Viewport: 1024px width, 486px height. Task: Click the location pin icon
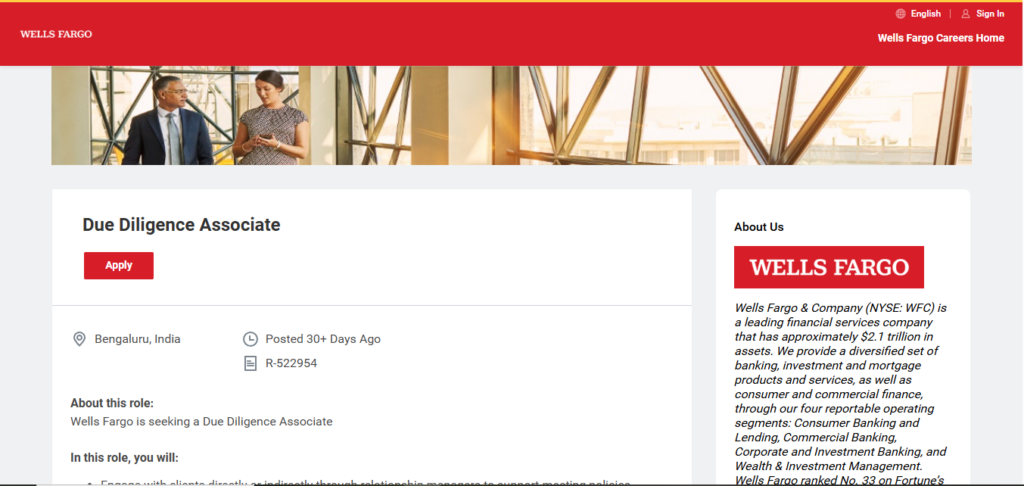click(79, 339)
